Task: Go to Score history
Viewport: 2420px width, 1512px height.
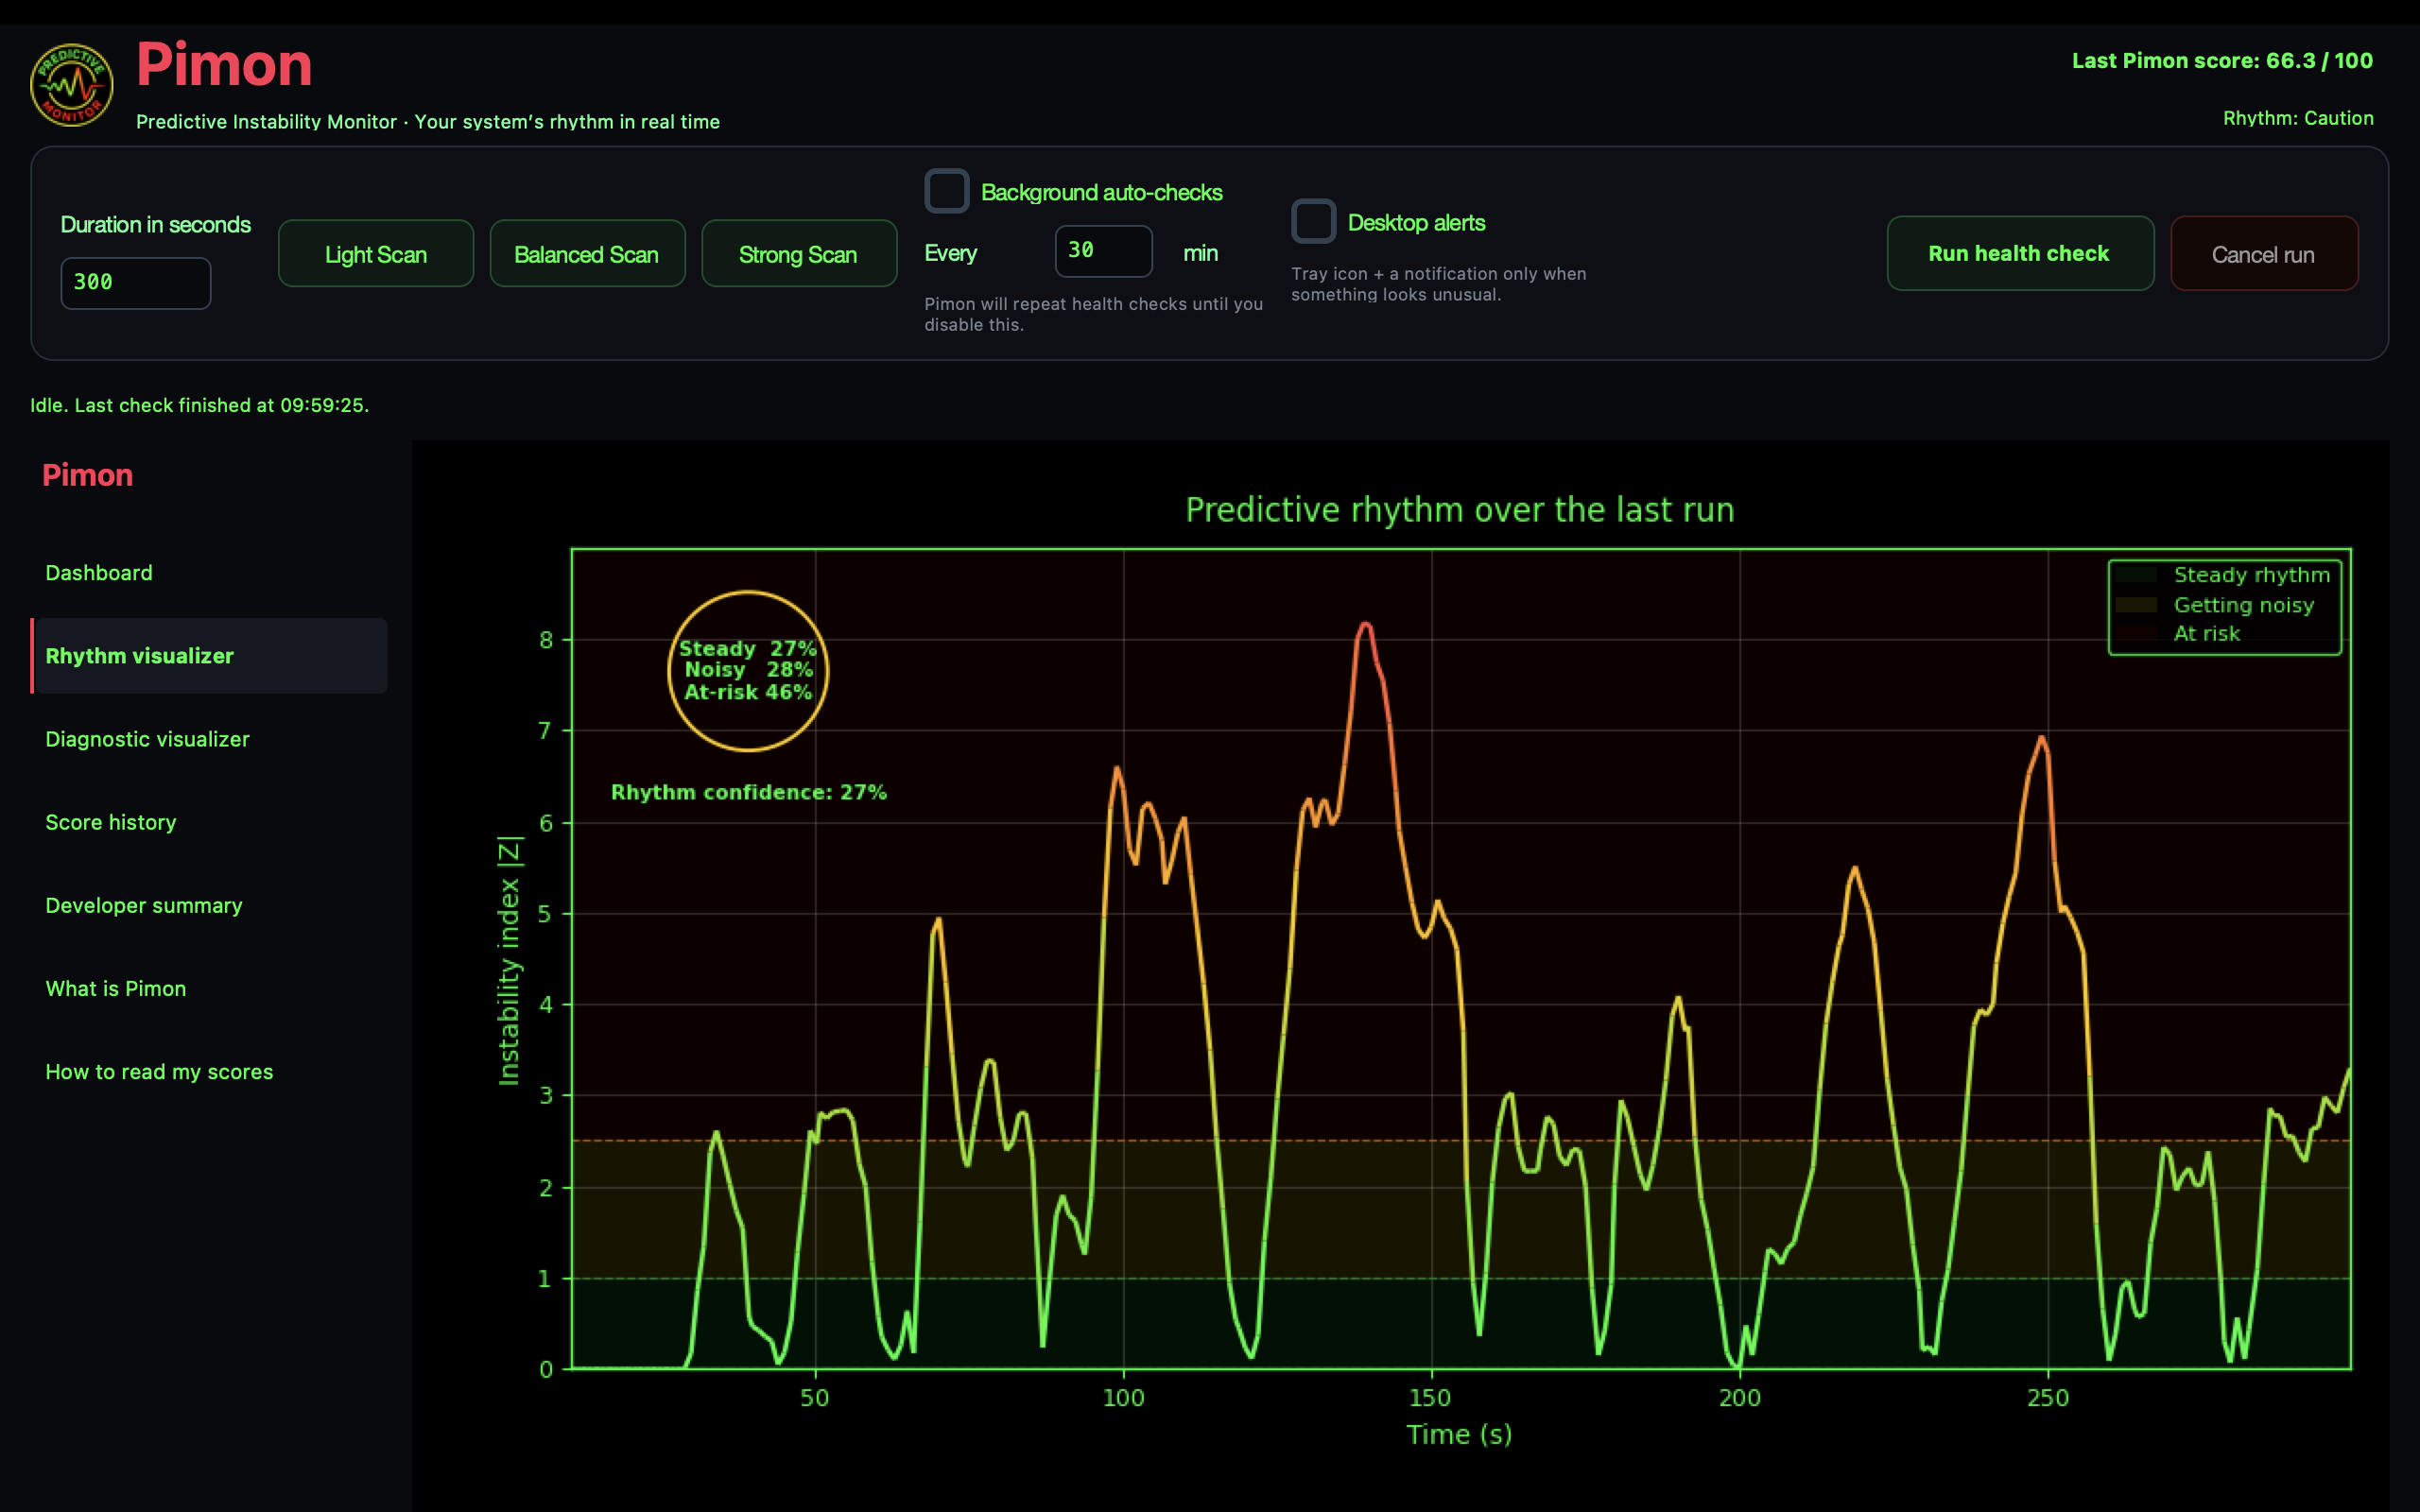Action: [x=209, y=822]
